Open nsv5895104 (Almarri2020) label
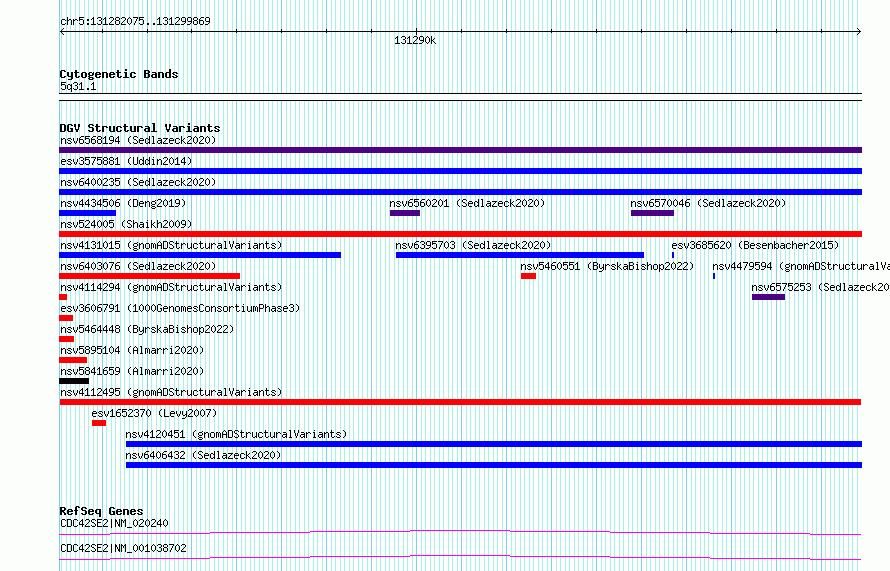The height and width of the screenshot is (571, 890). [x=132, y=350]
